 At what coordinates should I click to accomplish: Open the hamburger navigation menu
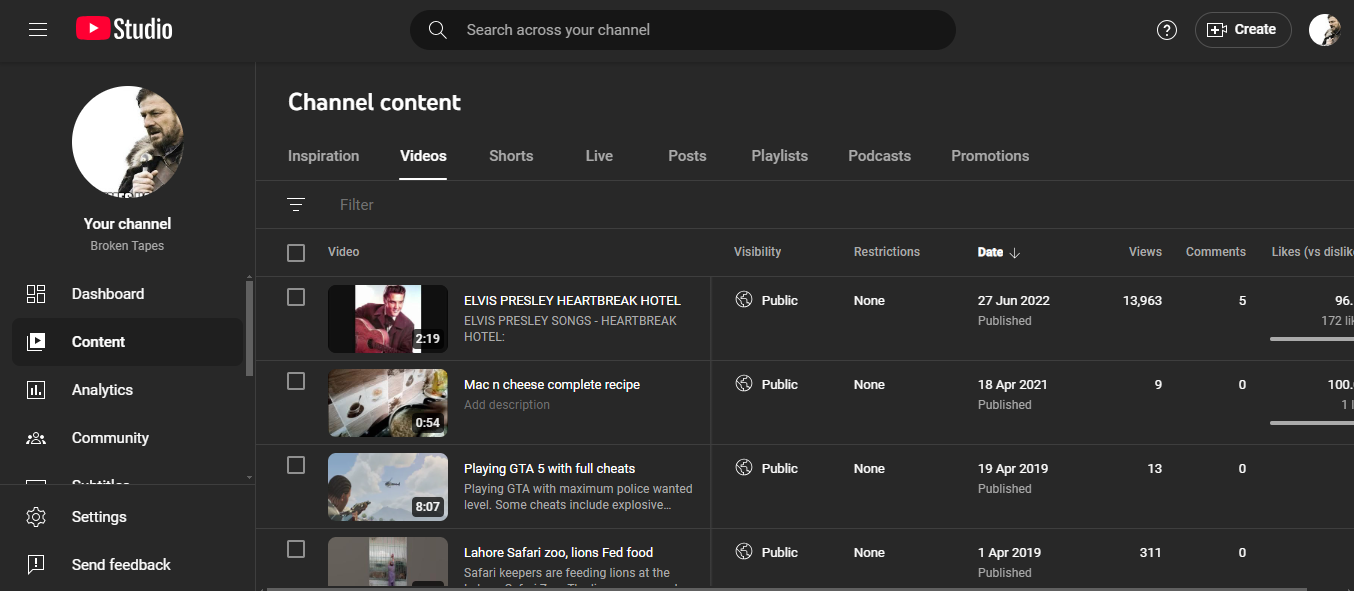point(38,30)
